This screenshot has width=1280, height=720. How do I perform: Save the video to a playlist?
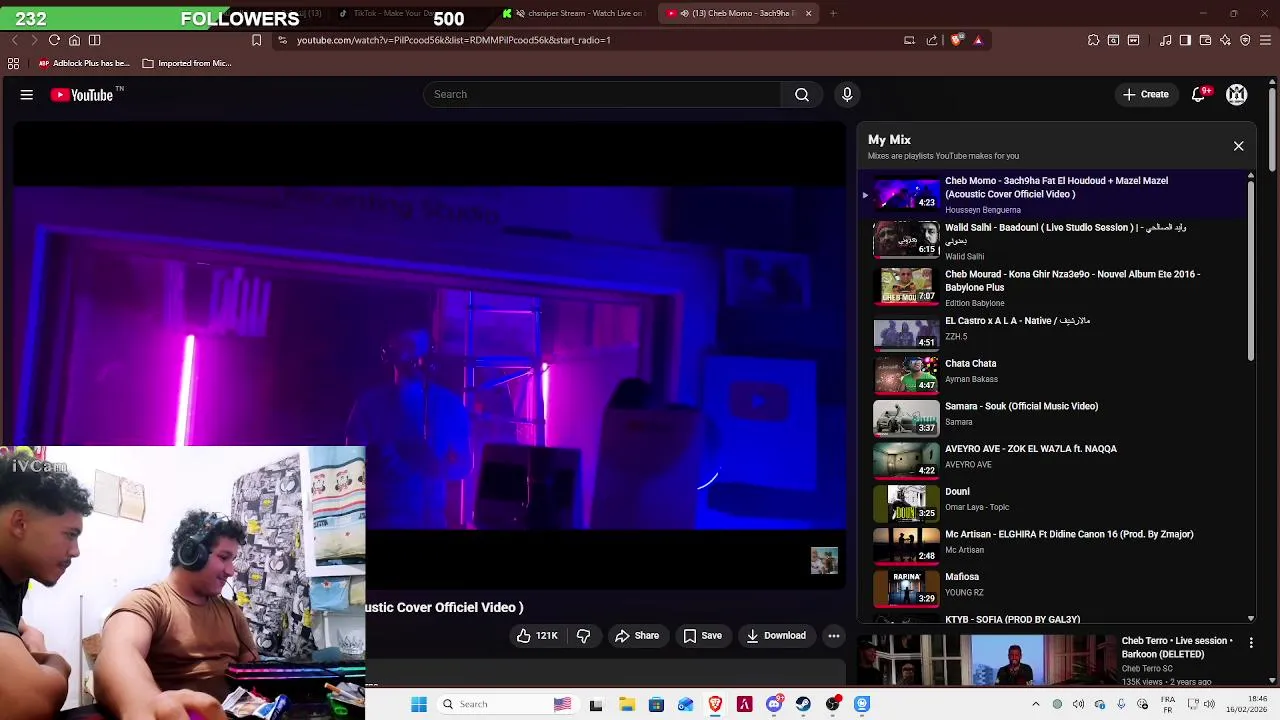(702, 636)
